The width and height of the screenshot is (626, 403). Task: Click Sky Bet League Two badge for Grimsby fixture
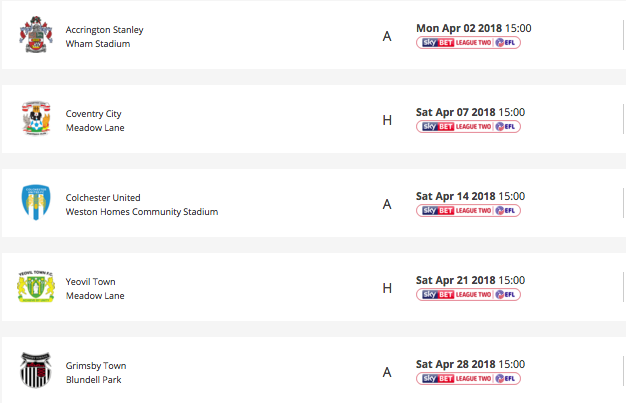click(x=468, y=379)
